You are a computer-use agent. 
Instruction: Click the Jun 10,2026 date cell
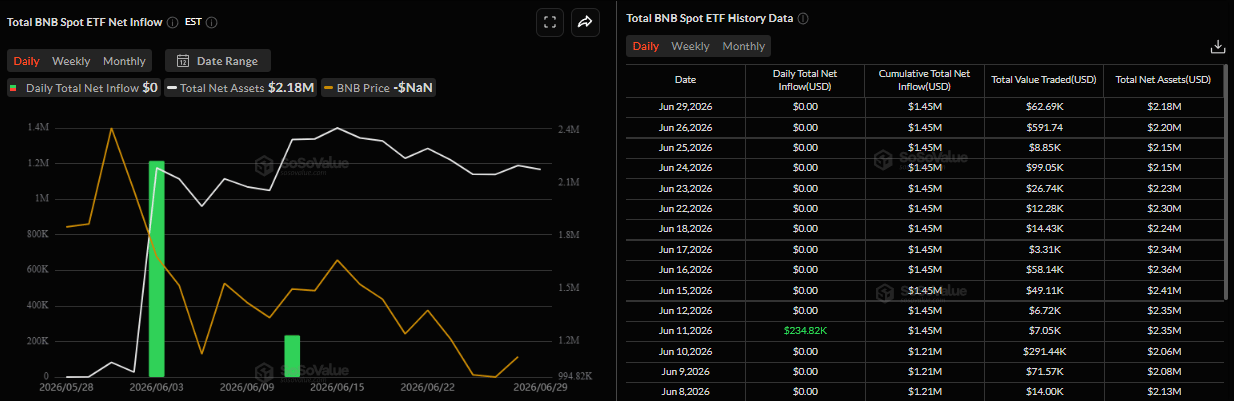point(685,352)
